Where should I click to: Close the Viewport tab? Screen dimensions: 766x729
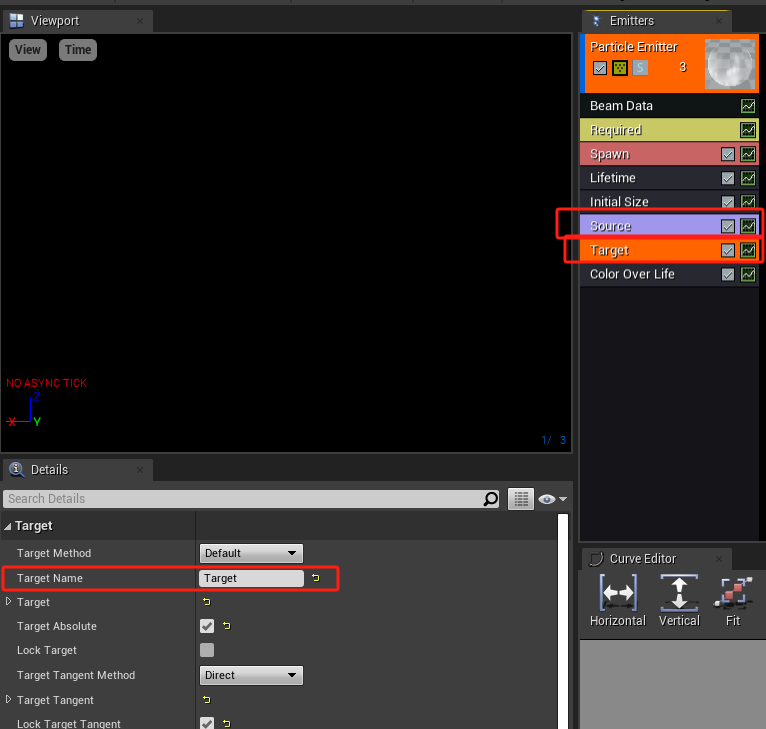click(x=140, y=21)
